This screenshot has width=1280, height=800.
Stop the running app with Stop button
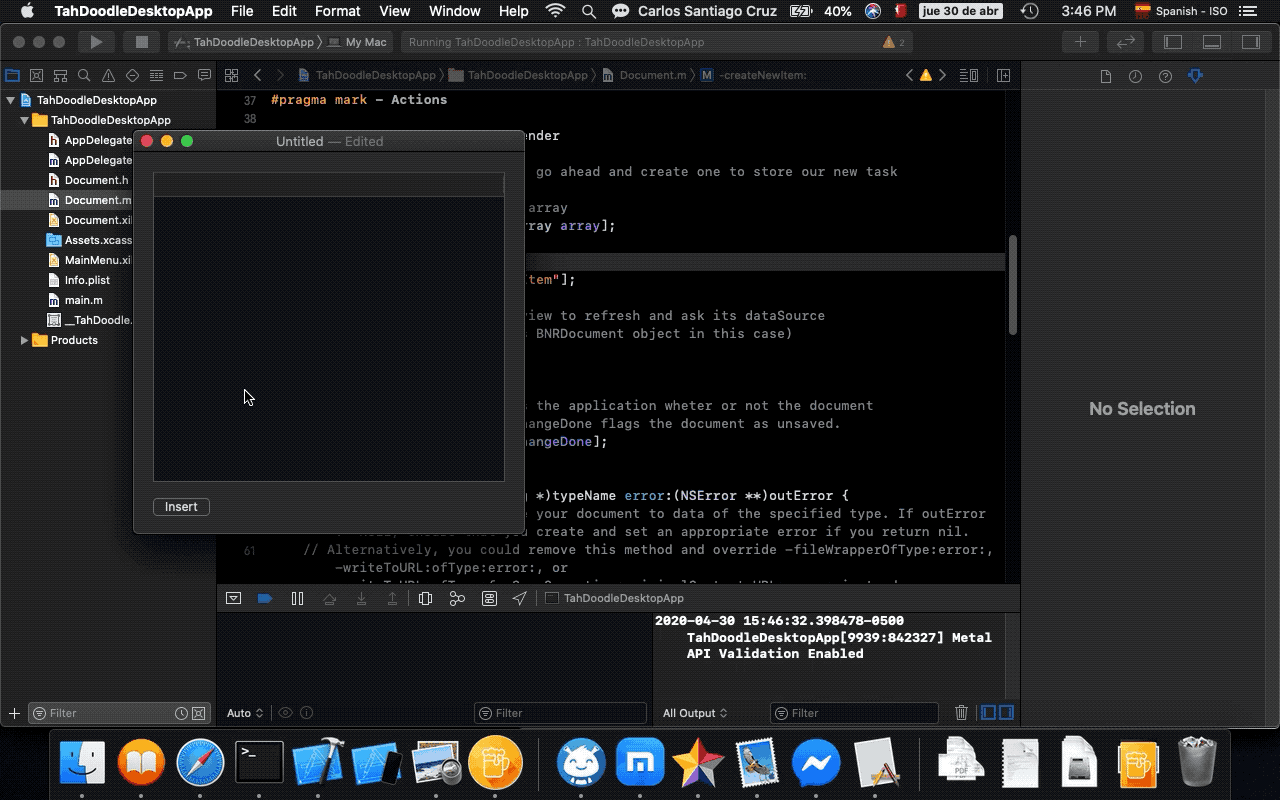142,42
